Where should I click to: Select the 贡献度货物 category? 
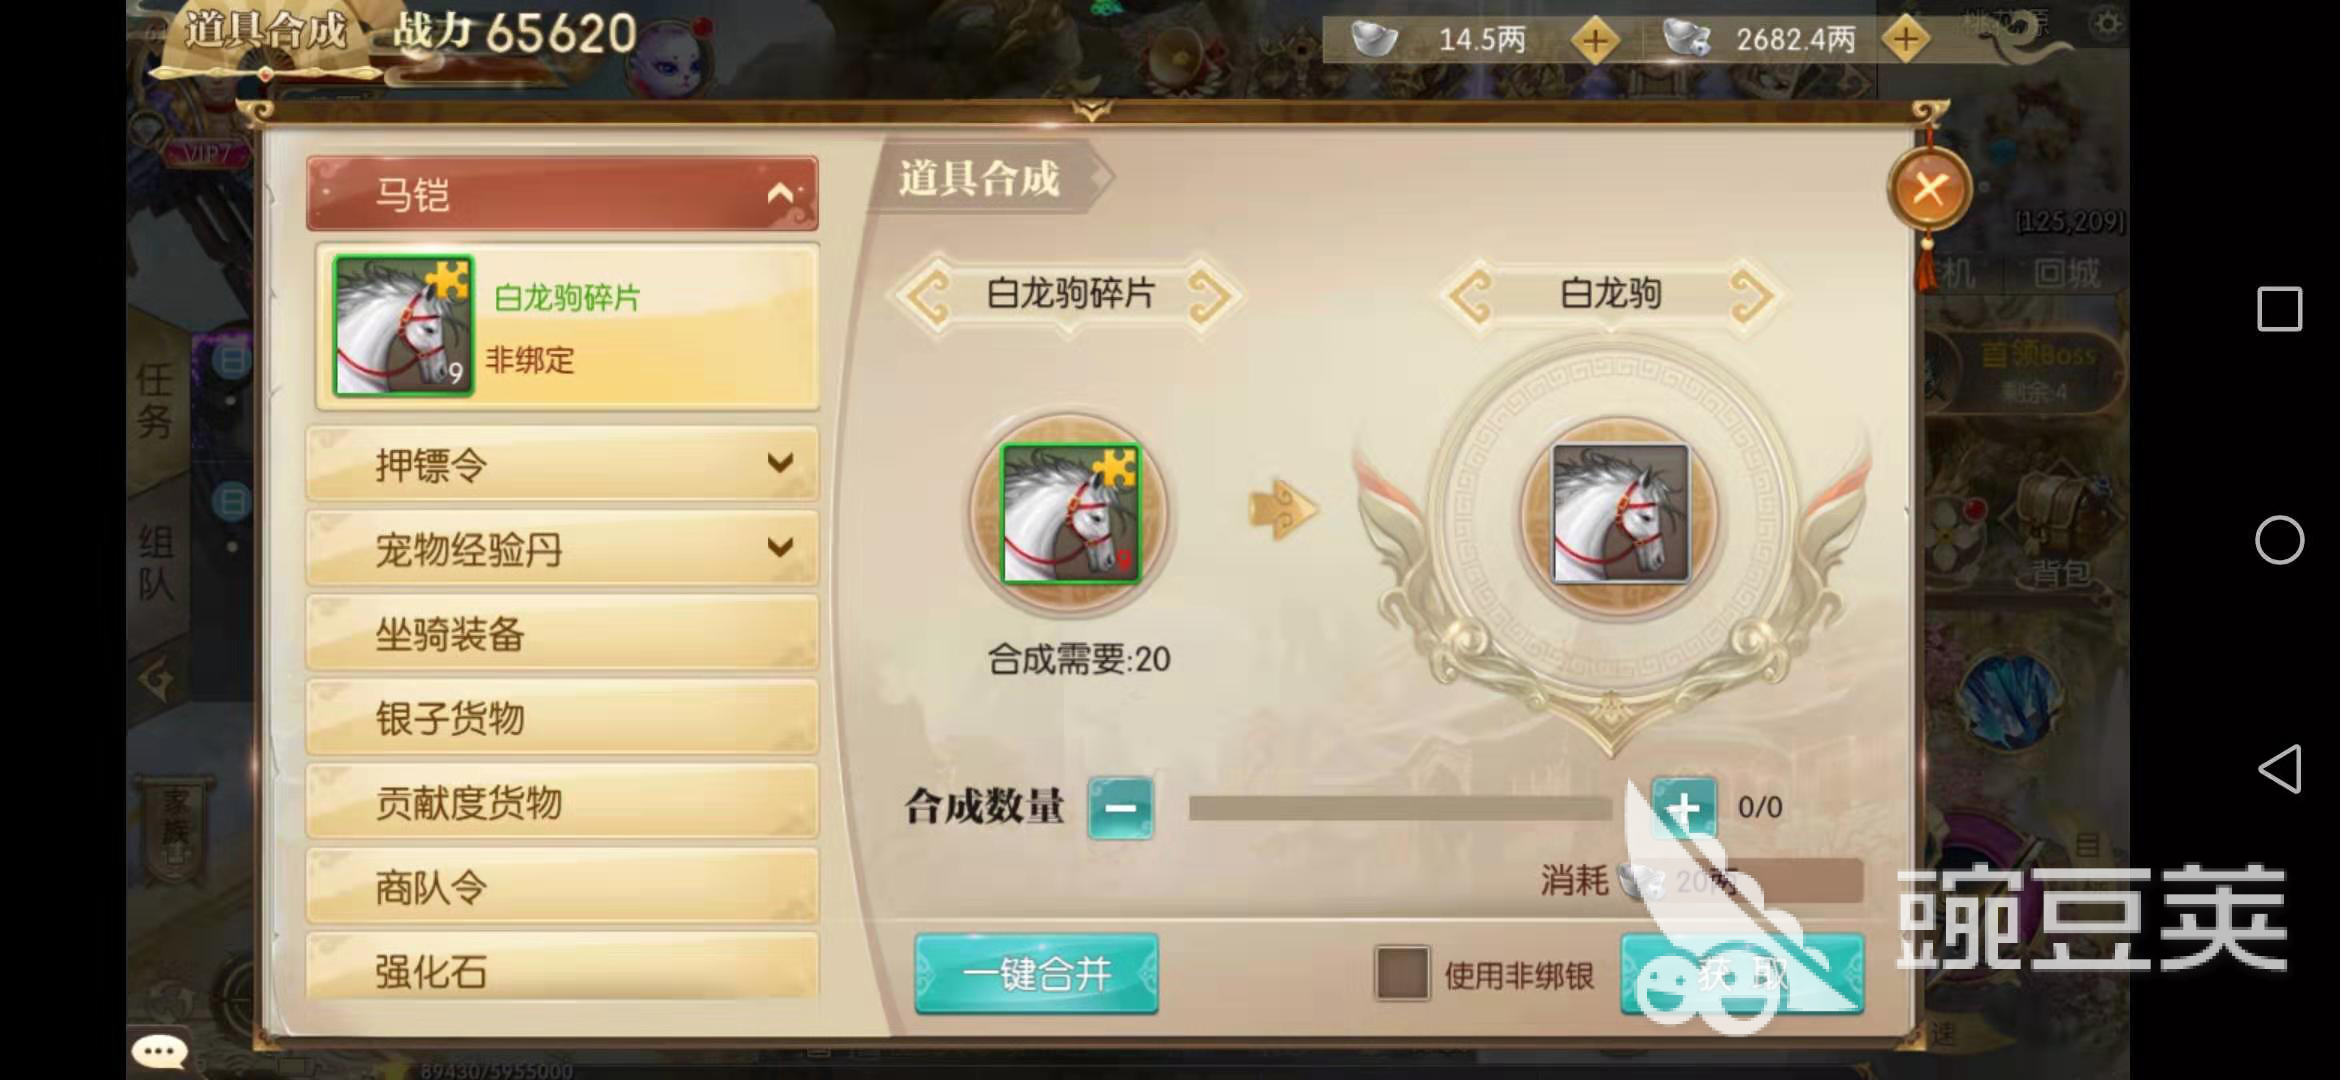pos(562,802)
